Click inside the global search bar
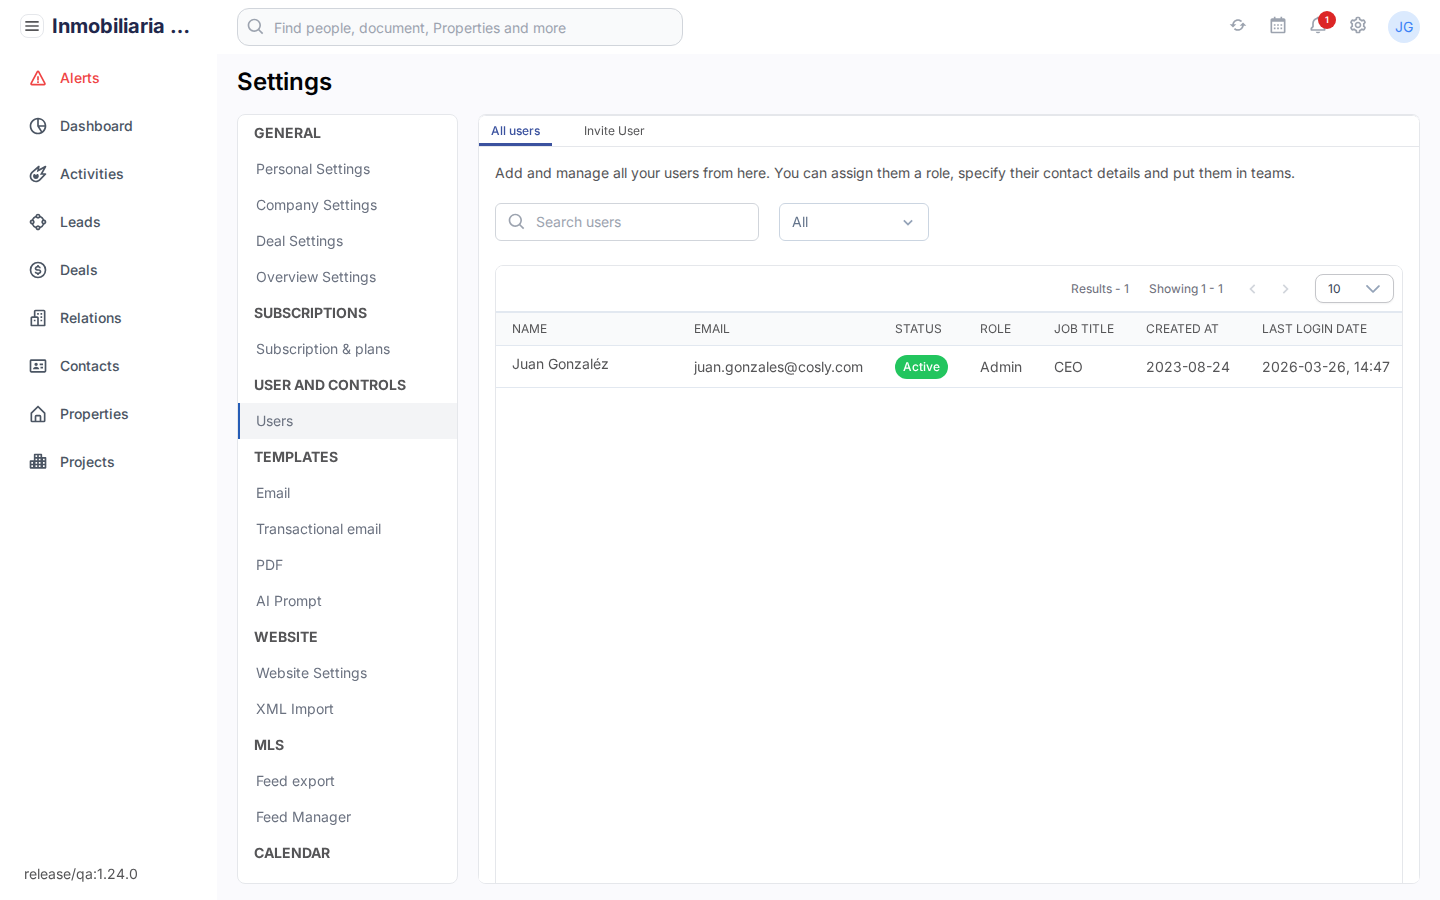Image resolution: width=1440 pixels, height=900 pixels. pos(460,27)
